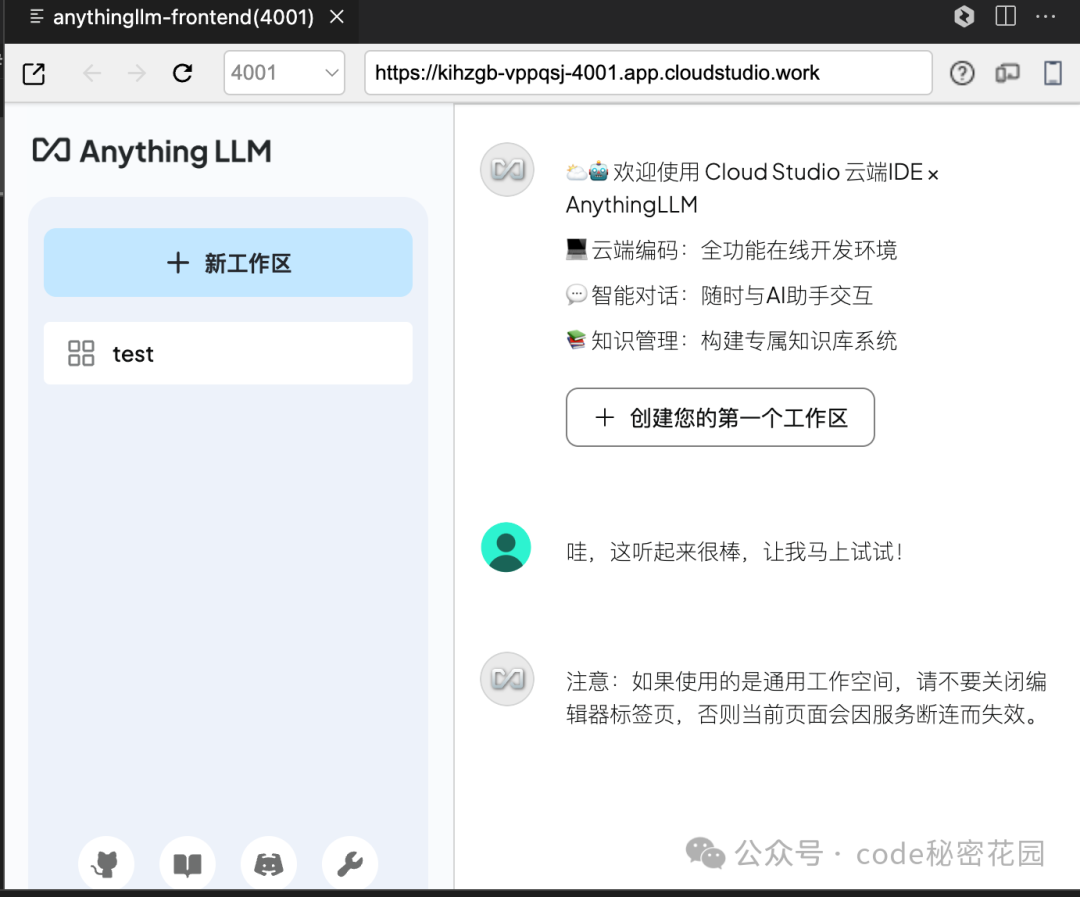Open the documentation book icon
The width and height of the screenshot is (1080, 897).
point(187,864)
